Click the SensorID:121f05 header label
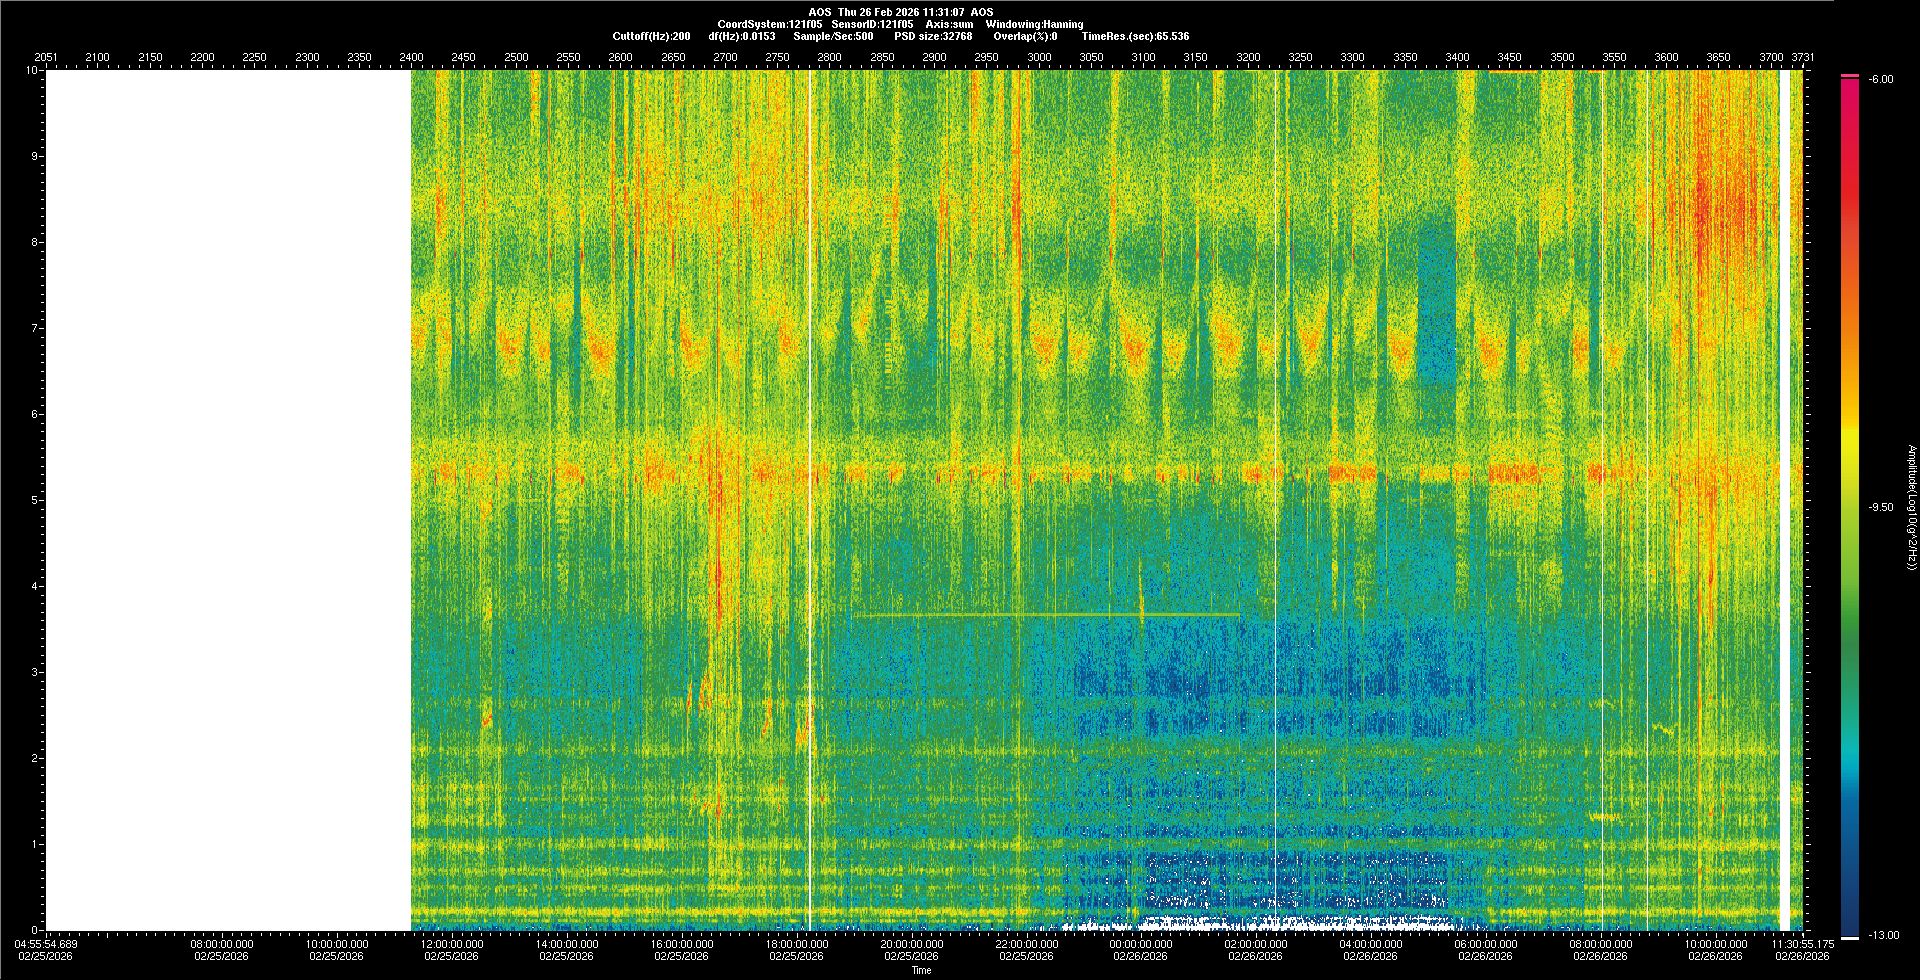Image resolution: width=1920 pixels, height=980 pixels. tap(872, 24)
